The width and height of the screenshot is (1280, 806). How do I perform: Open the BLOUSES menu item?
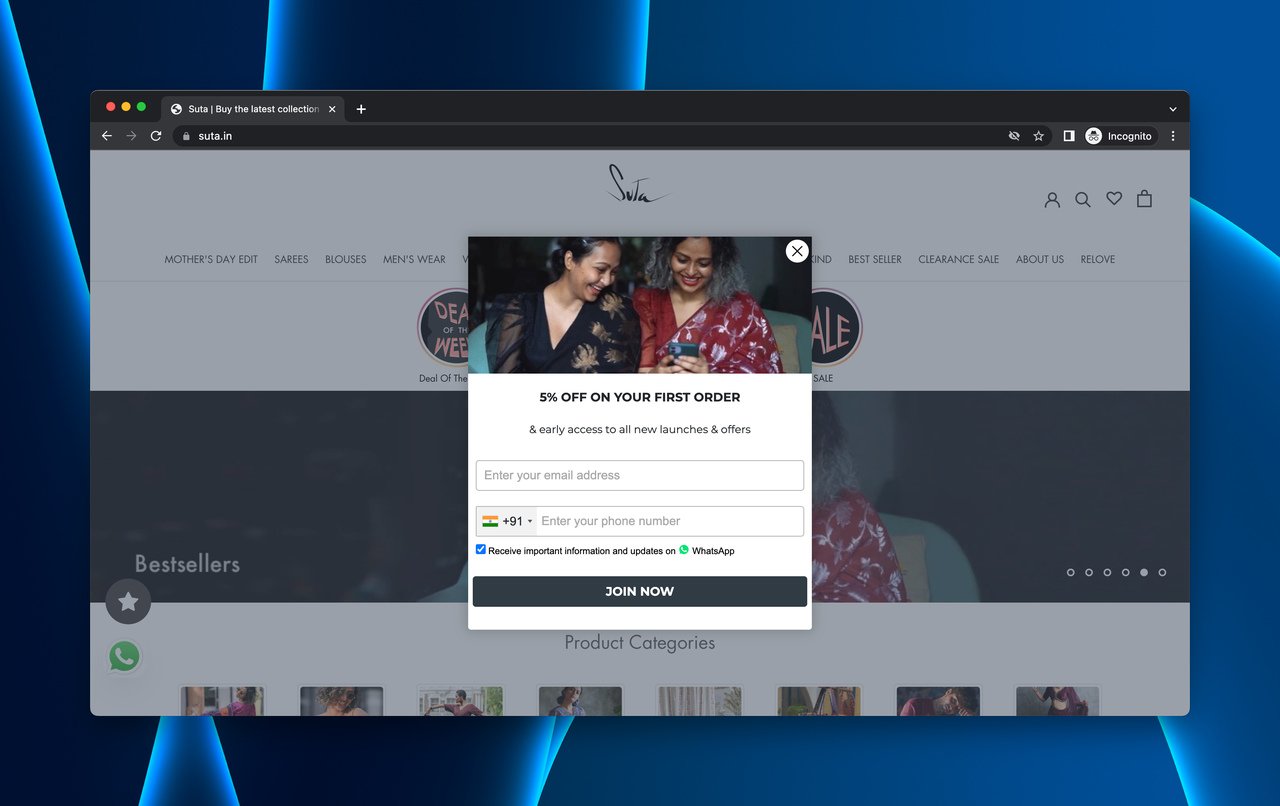tap(346, 259)
